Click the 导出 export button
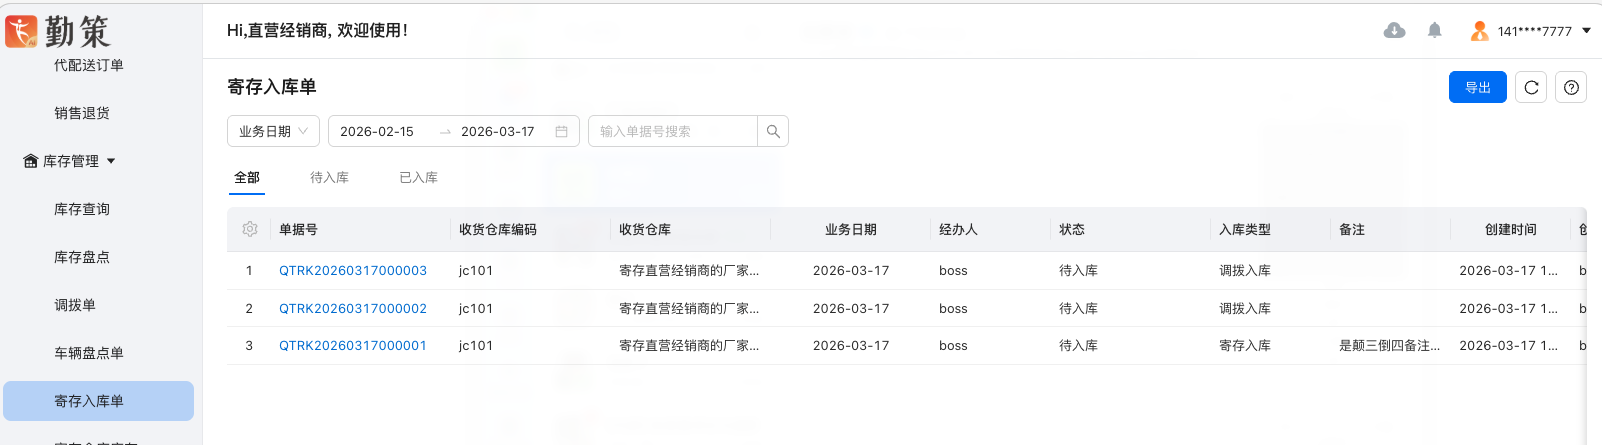 point(1477,88)
